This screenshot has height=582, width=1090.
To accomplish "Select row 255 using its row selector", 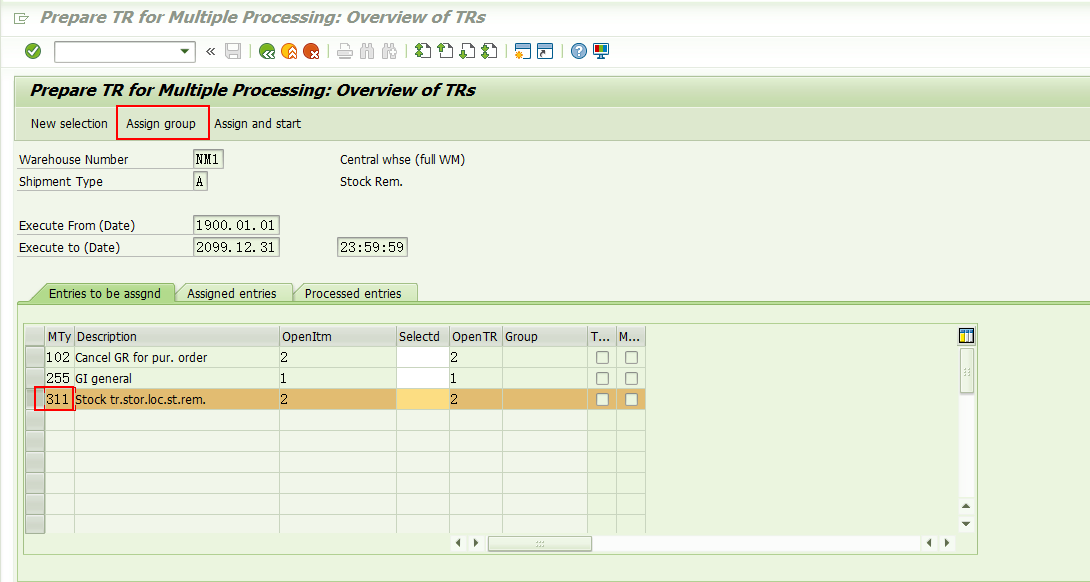I will [x=35, y=378].
